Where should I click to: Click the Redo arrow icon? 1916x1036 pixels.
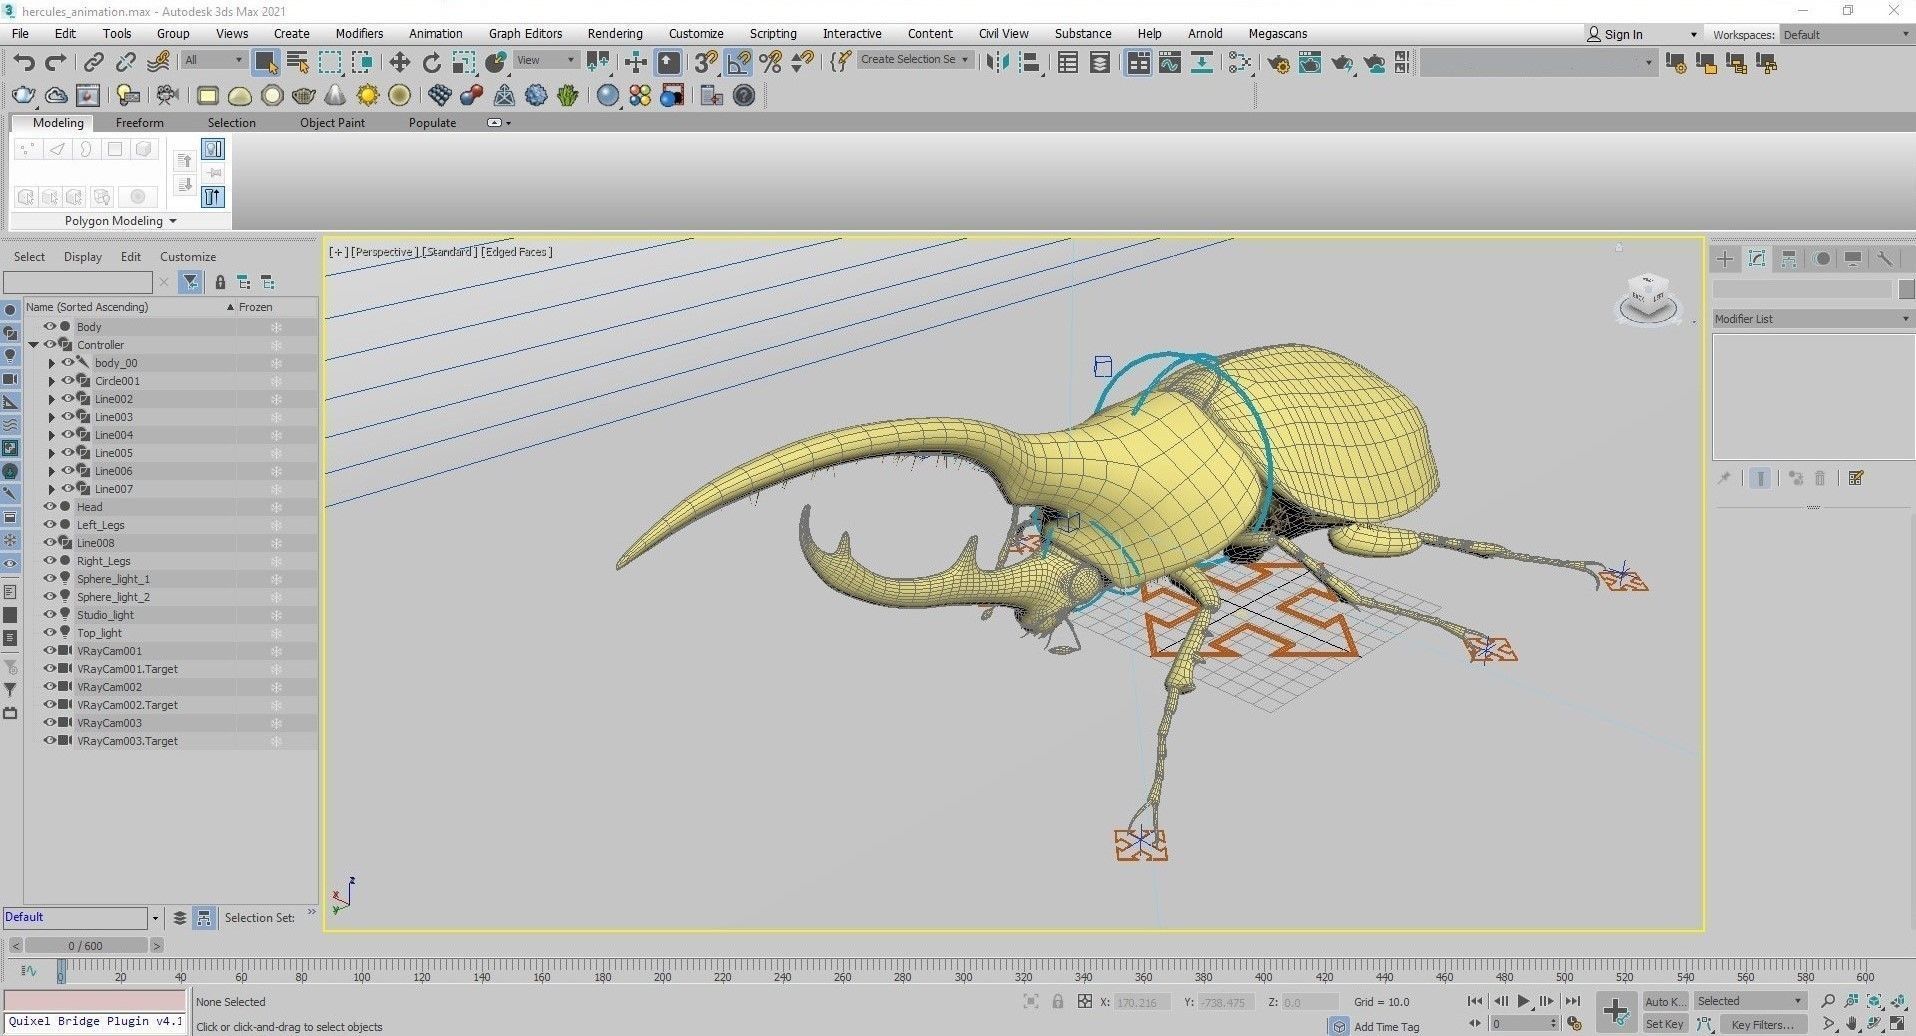tap(56, 63)
